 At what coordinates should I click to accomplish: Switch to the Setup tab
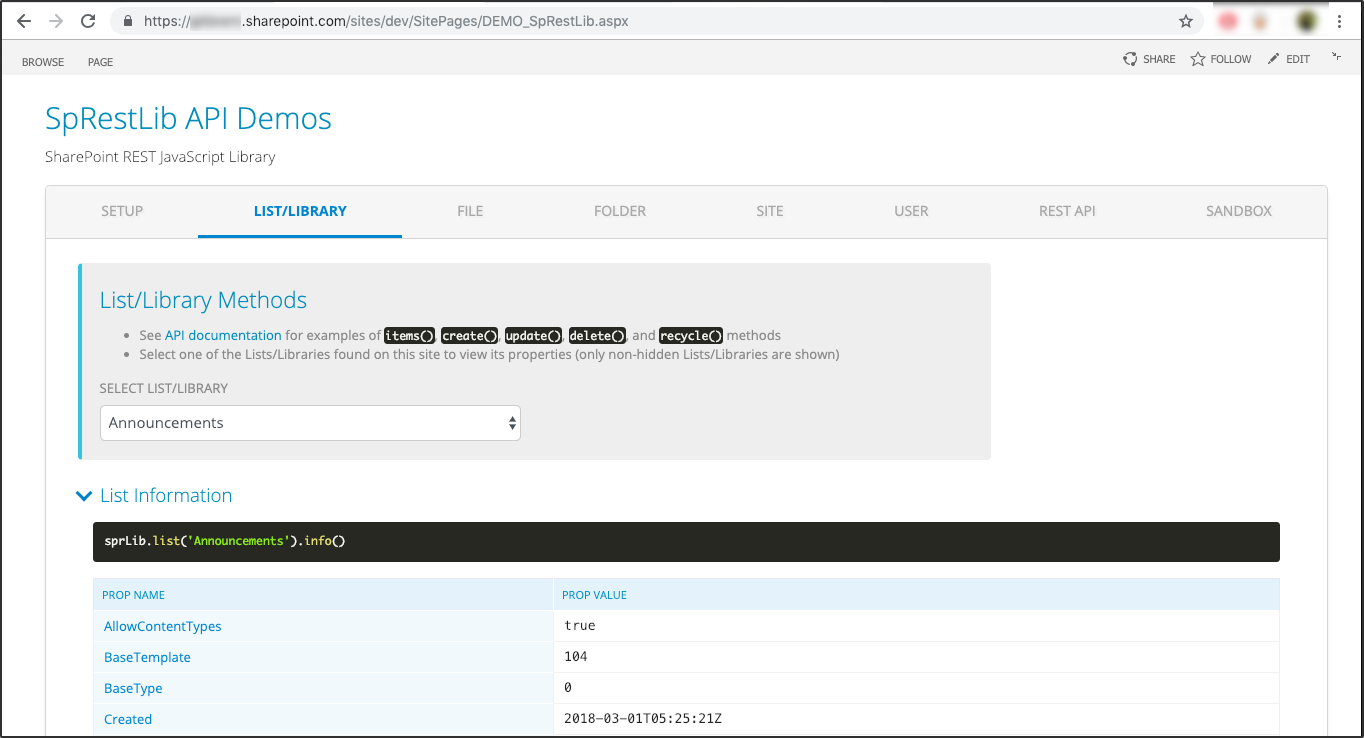122,211
